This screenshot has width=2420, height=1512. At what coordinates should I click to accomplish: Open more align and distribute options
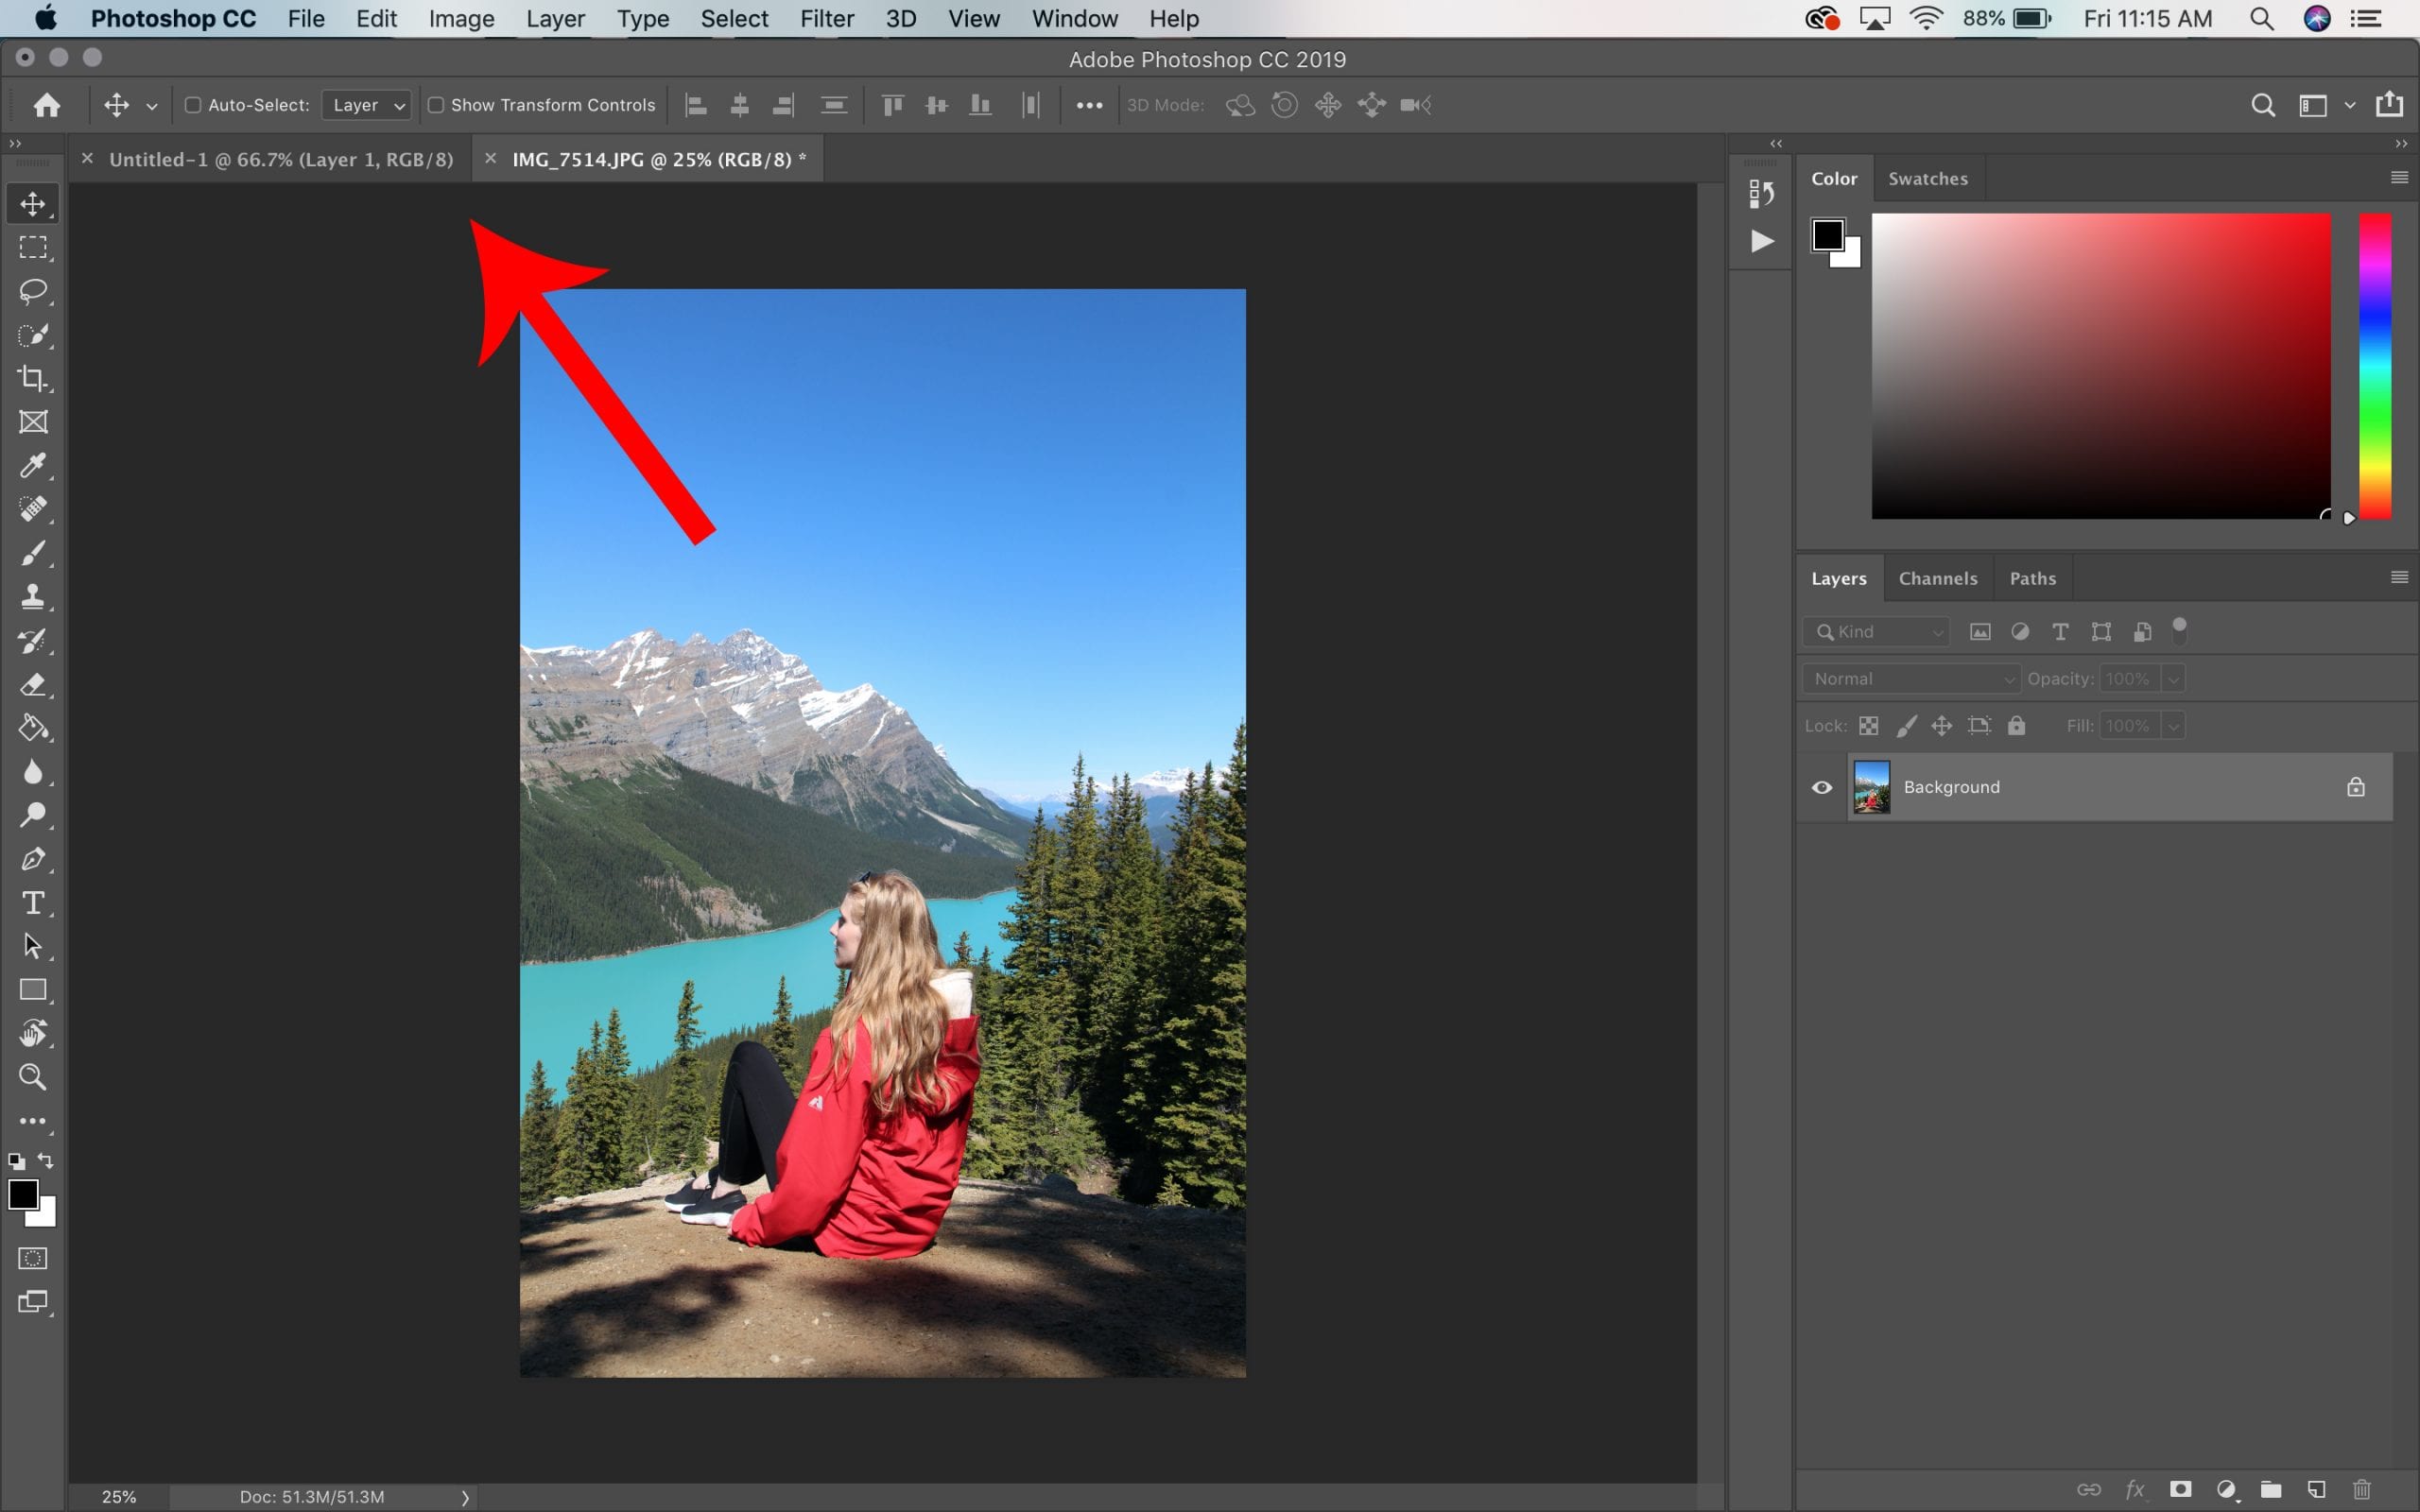[1089, 105]
